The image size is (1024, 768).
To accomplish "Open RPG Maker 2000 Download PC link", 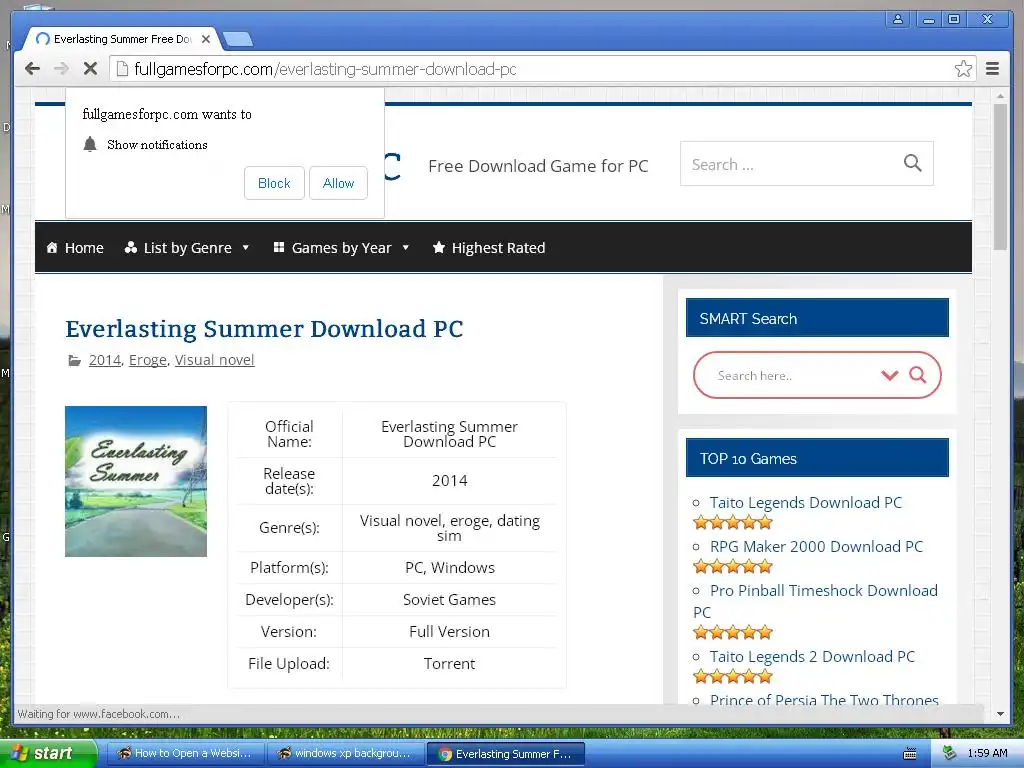I will [x=816, y=546].
